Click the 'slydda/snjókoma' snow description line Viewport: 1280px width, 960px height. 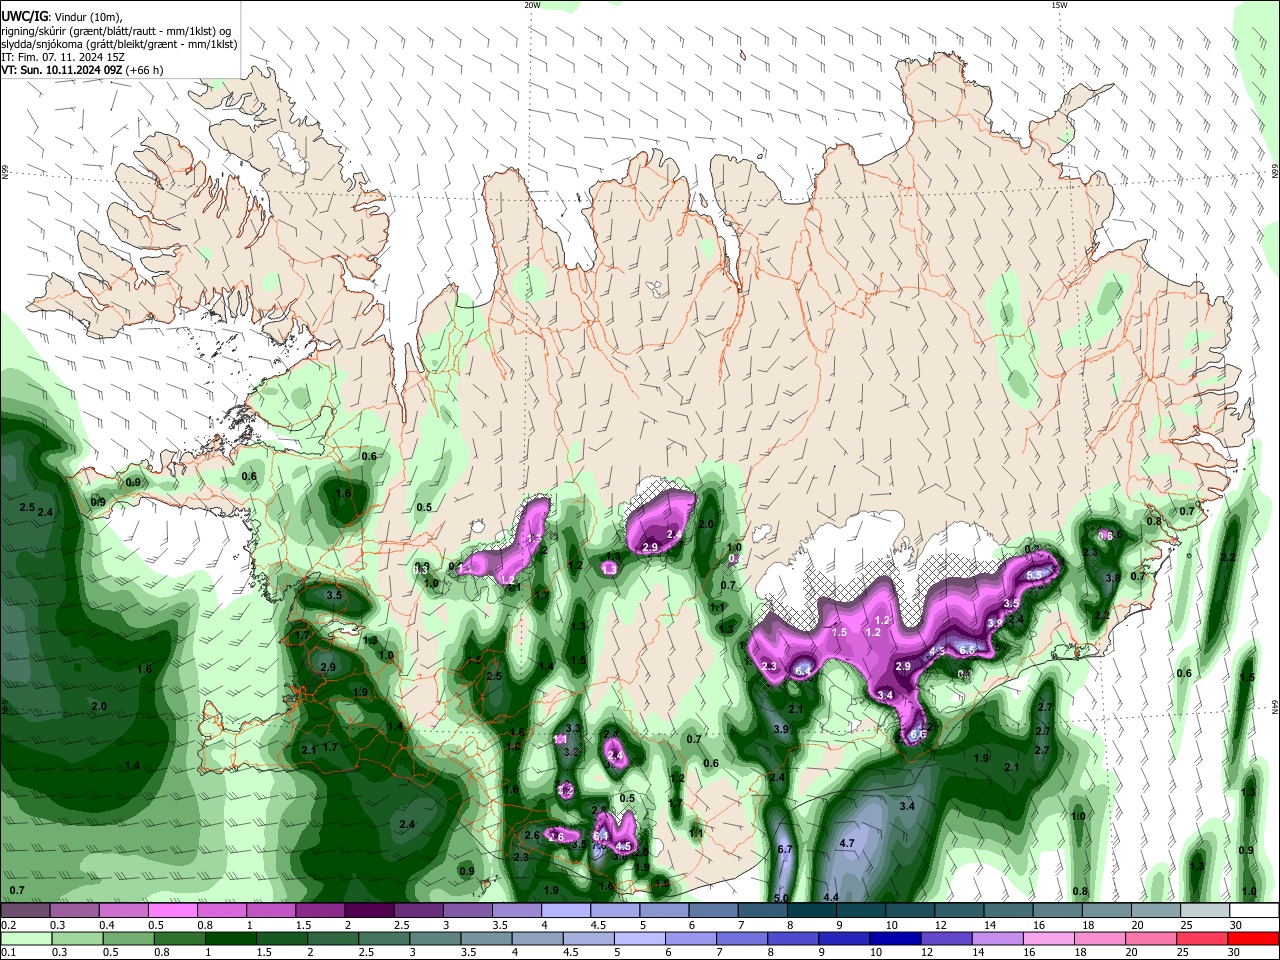119,44
